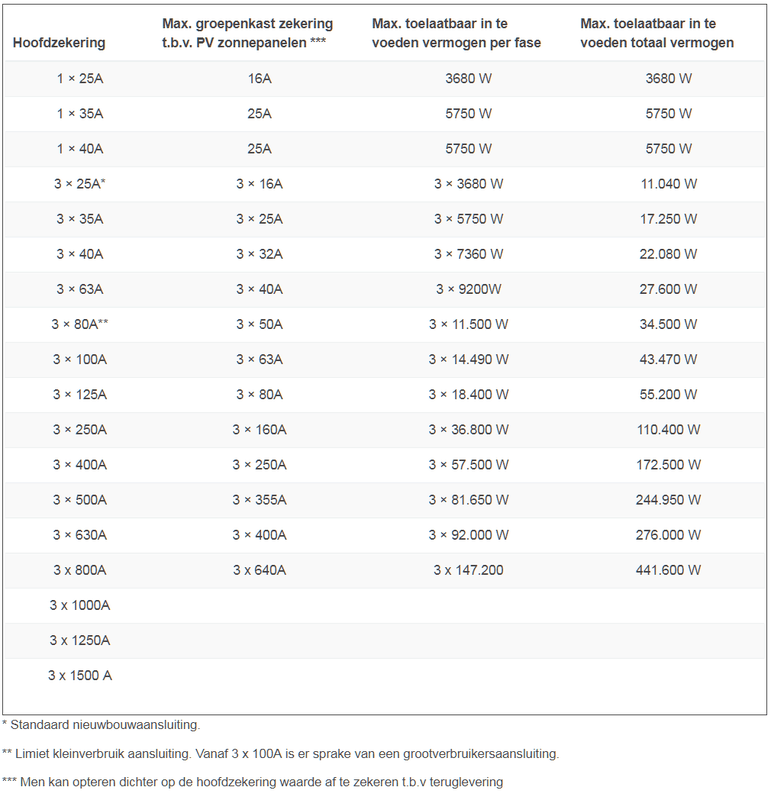Select the 11.040 W total power cell
The image size is (771, 800).
coord(670,184)
